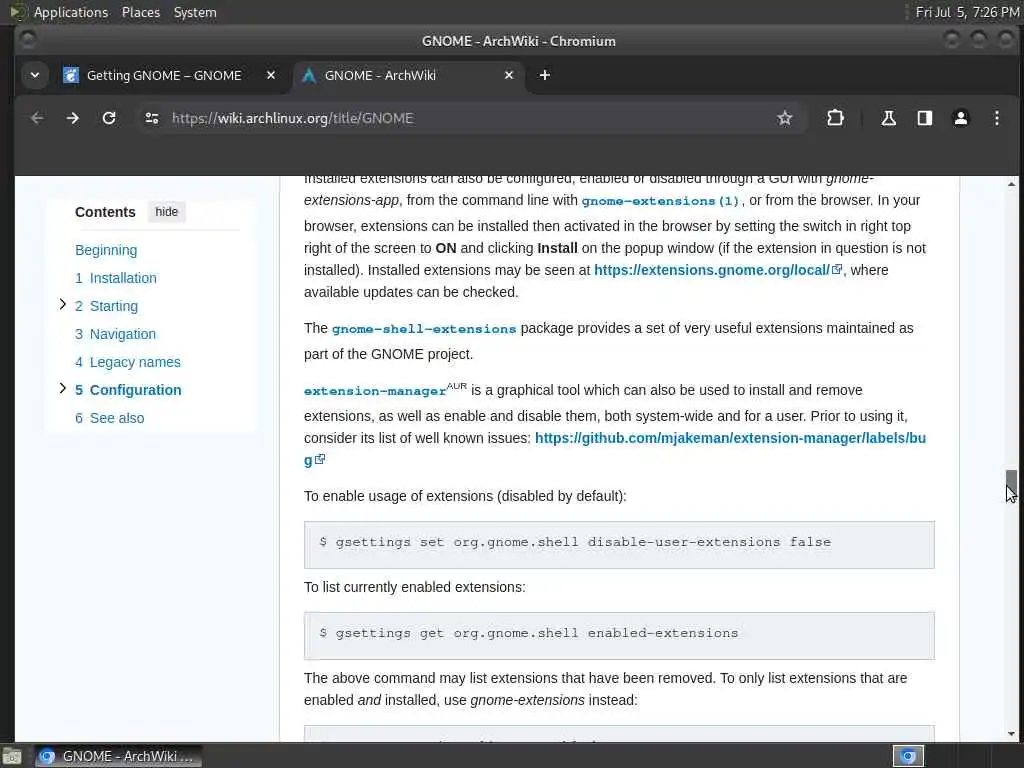Click the window menu button in title bar
The height and width of the screenshot is (768, 1024).
pos(27,40)
